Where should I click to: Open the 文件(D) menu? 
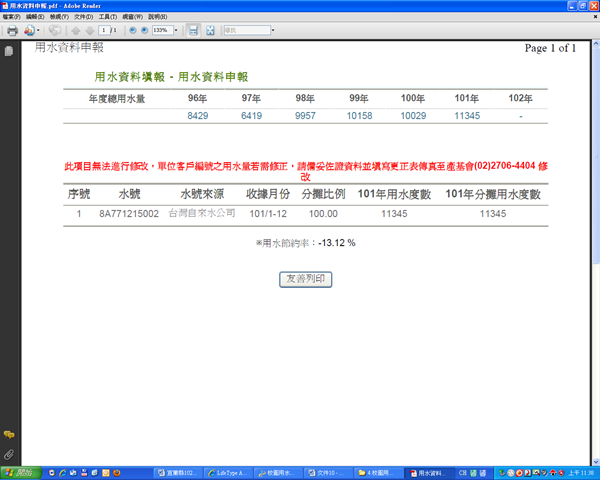[83, 17]
